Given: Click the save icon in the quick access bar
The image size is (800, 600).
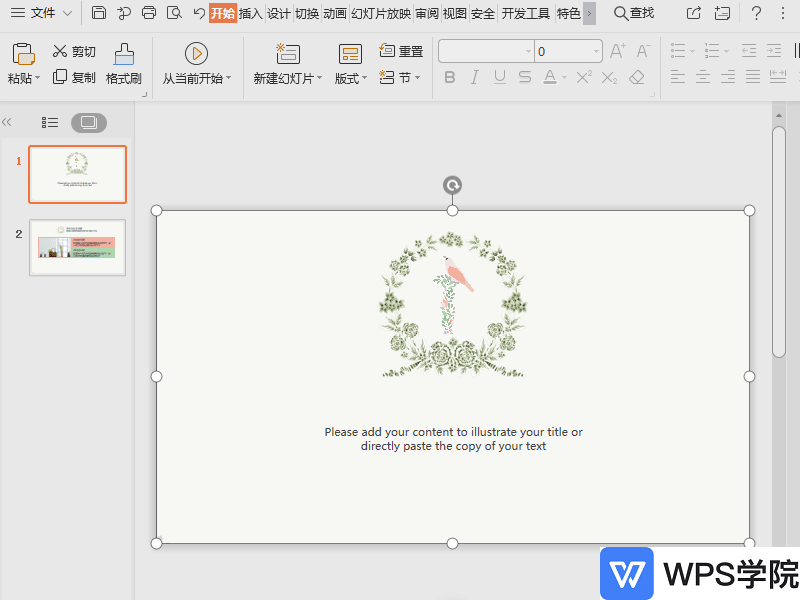Looking at the screenshot, I should [98, 13].
